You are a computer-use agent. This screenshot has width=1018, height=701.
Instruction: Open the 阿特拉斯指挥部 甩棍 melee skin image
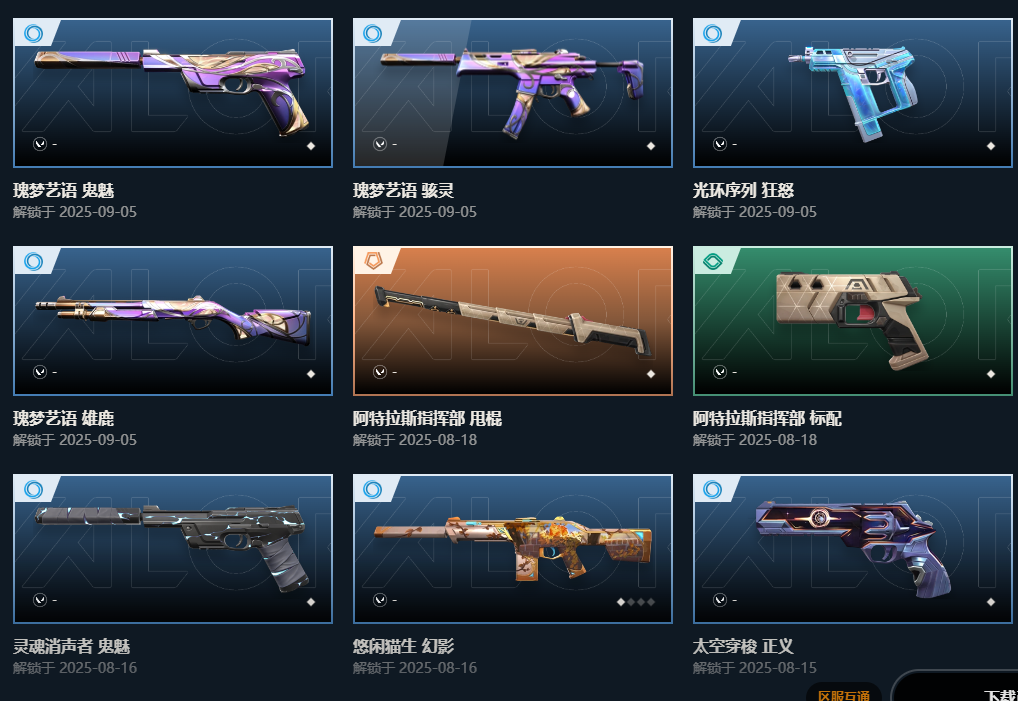coord(513,321)
